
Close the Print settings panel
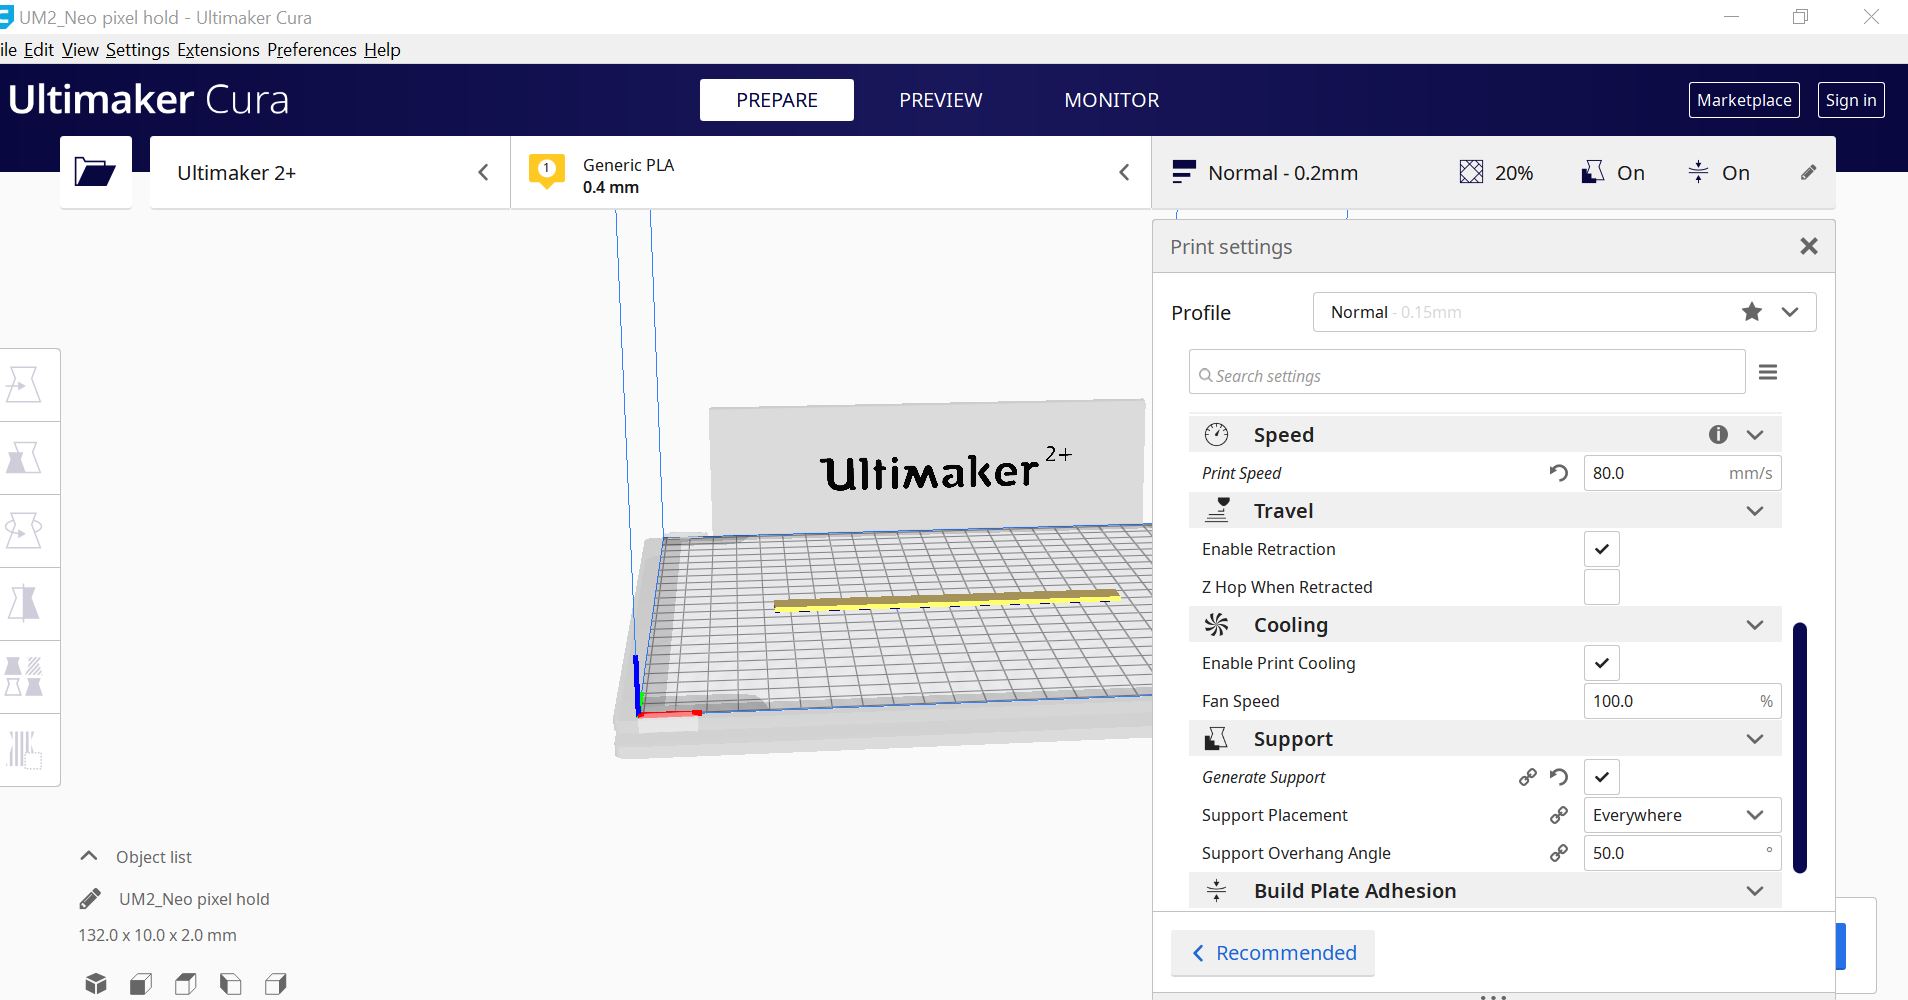click(1808, 246)
